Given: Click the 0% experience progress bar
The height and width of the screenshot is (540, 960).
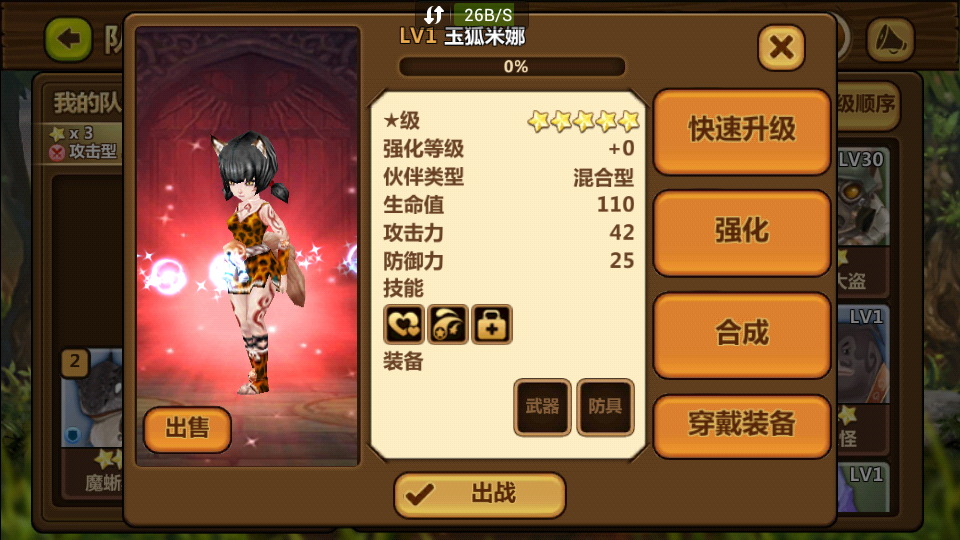Looking at the screenshot, I should coord(512,66).
